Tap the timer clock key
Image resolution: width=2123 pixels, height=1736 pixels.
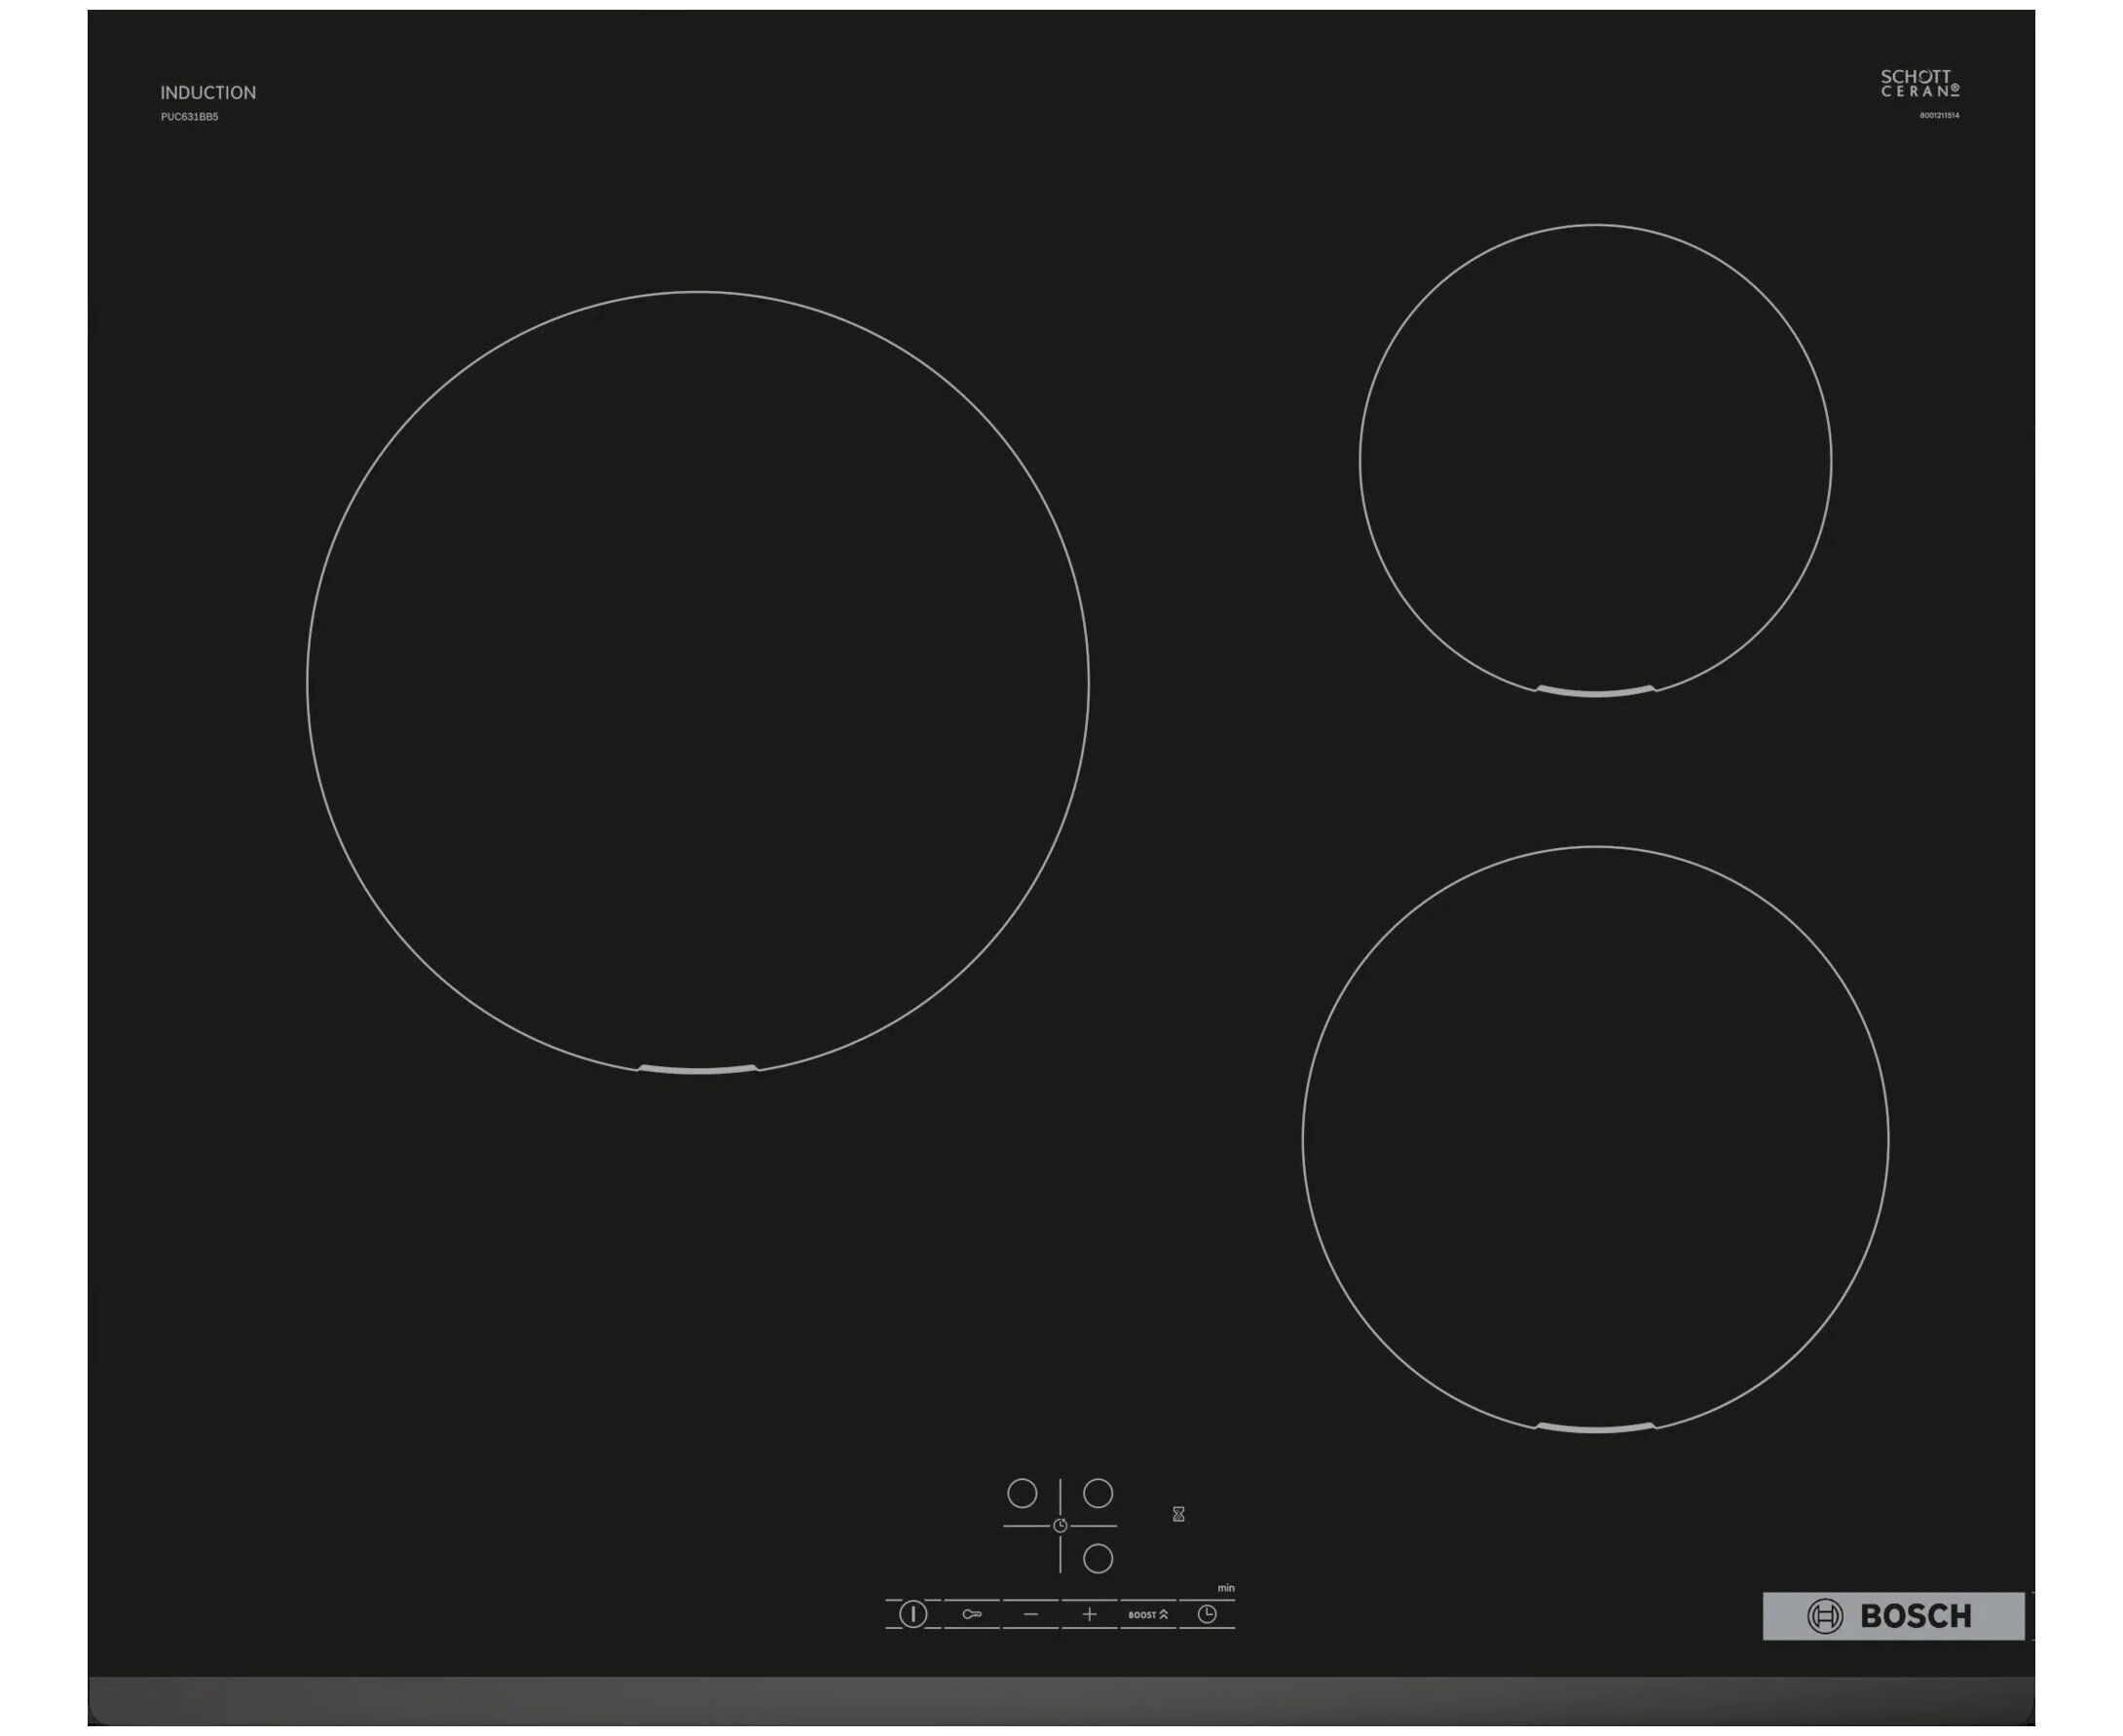click(1207, 1614)
